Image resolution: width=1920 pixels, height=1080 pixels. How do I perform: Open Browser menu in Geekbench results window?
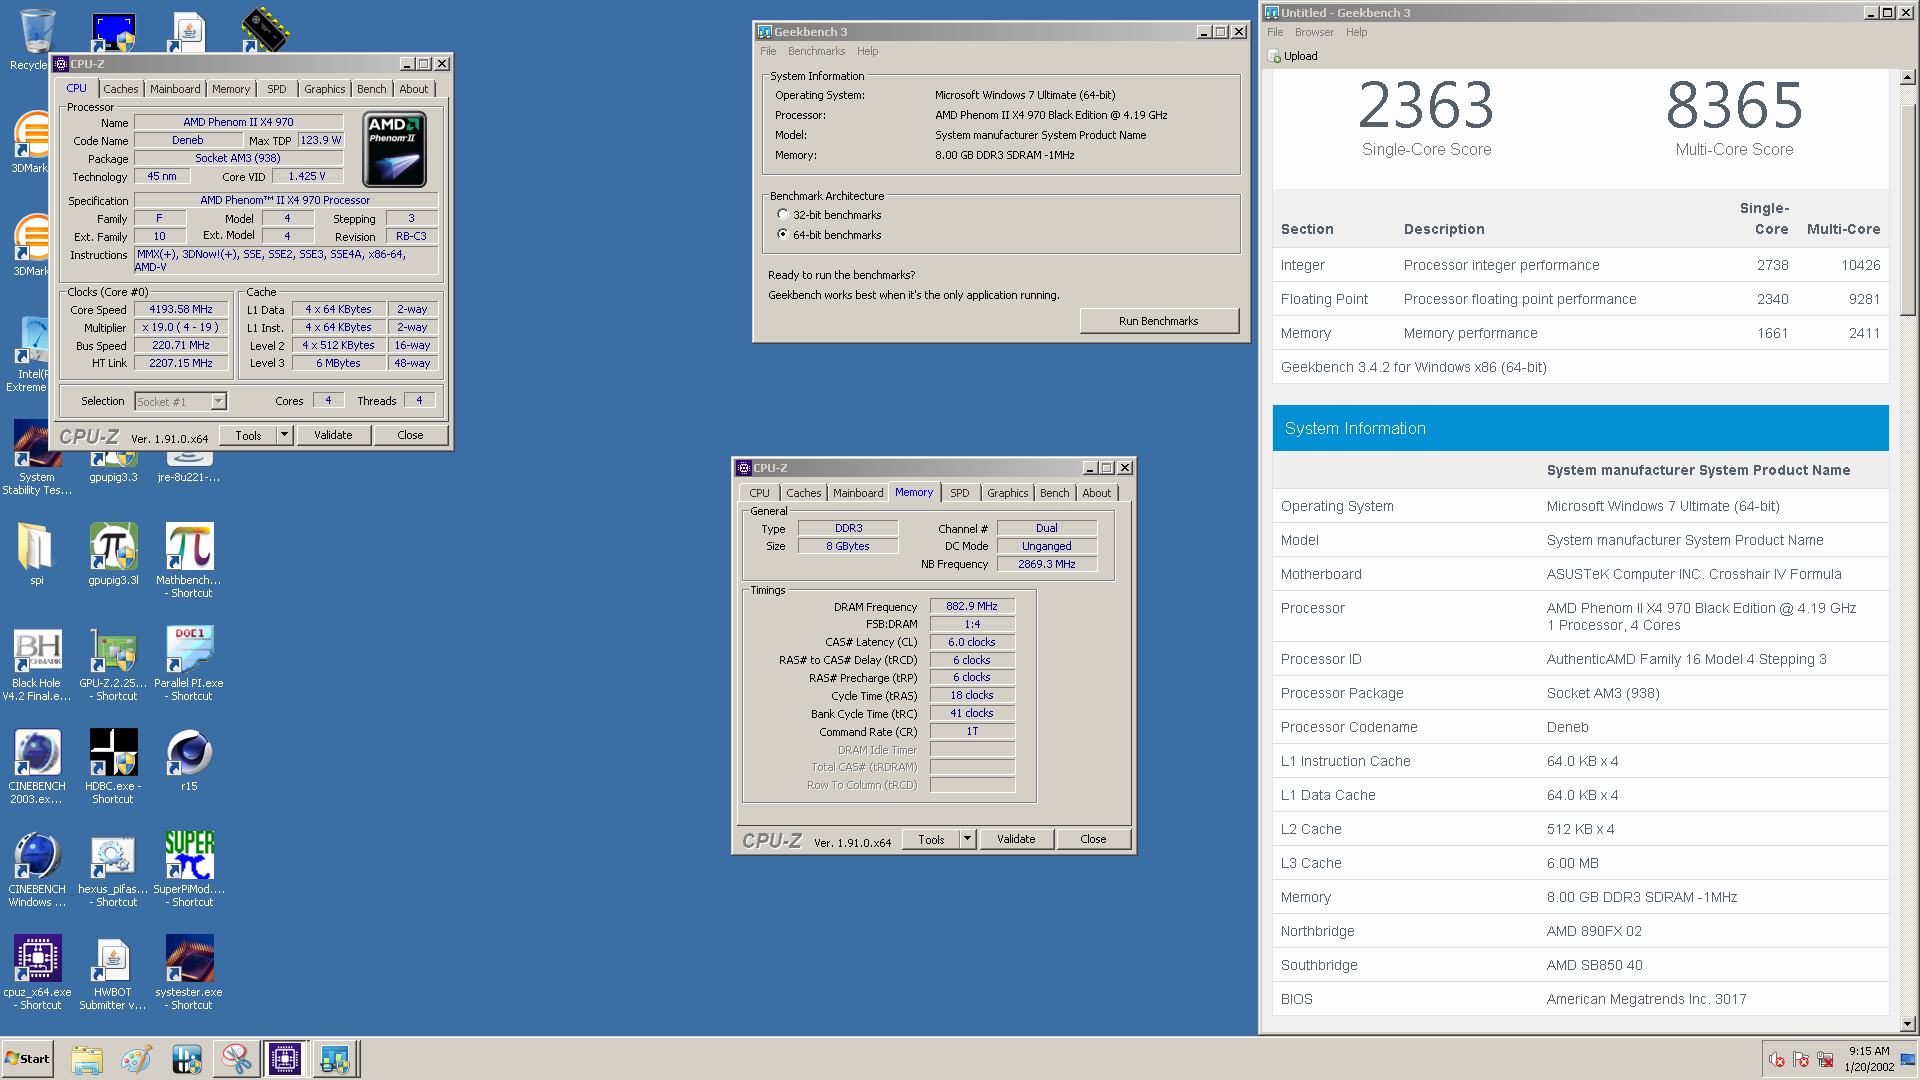click(1314, 32)
